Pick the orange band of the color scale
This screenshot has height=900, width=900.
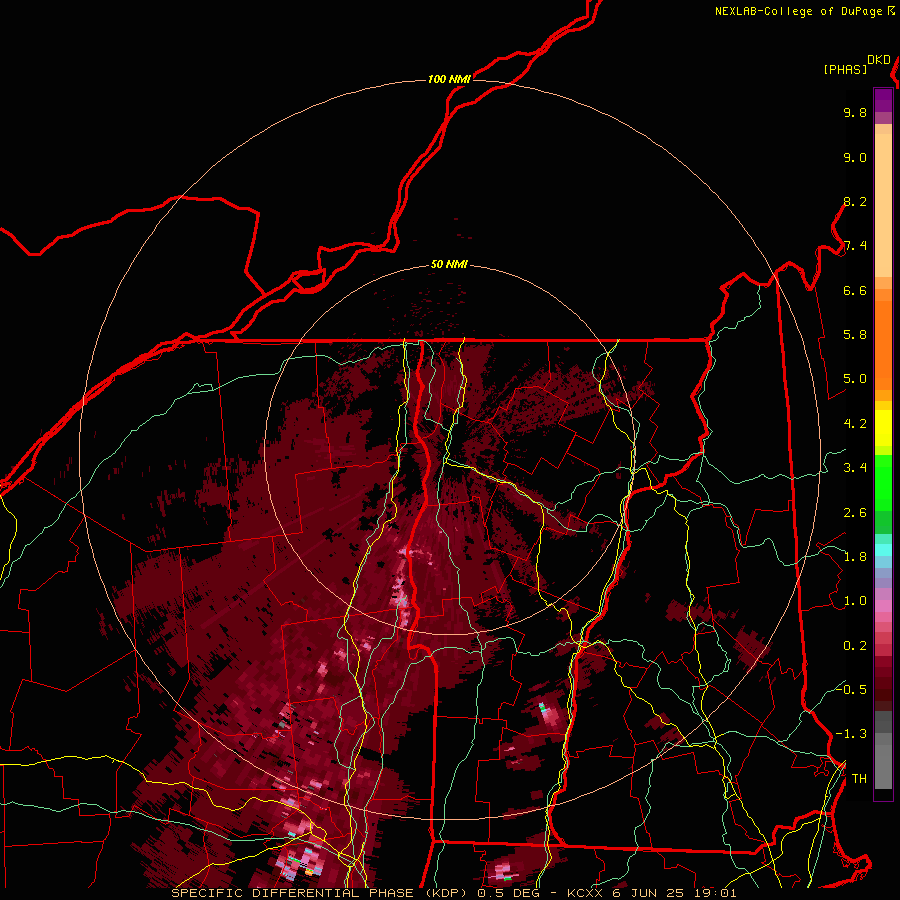[883, 344]
